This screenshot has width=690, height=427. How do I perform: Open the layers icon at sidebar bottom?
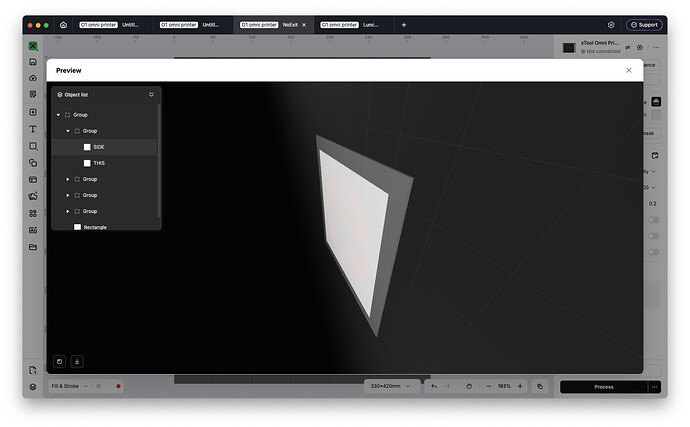[x=33, y=387]
